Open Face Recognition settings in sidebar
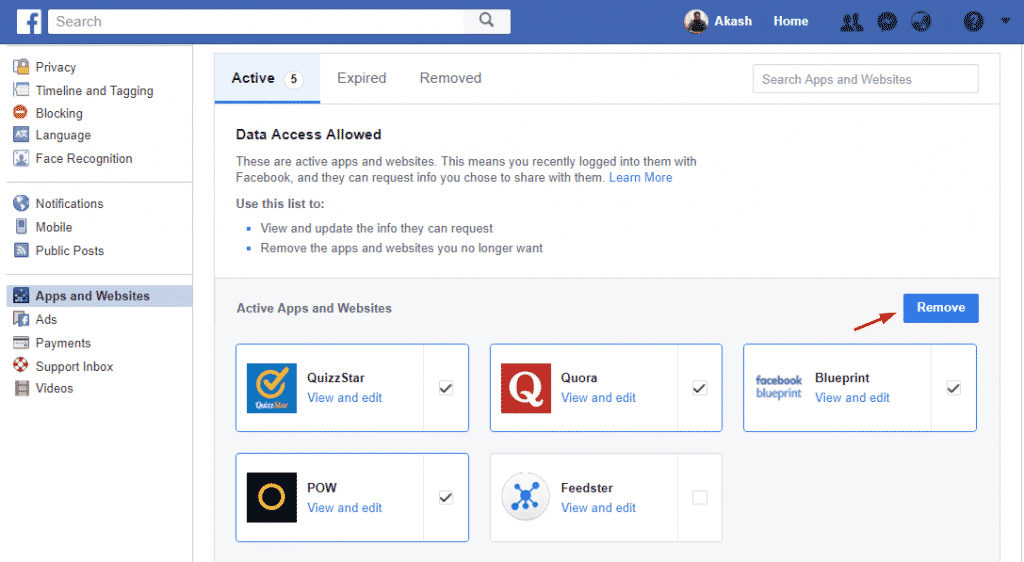The image size is (1024, 562). pos(83,158)
